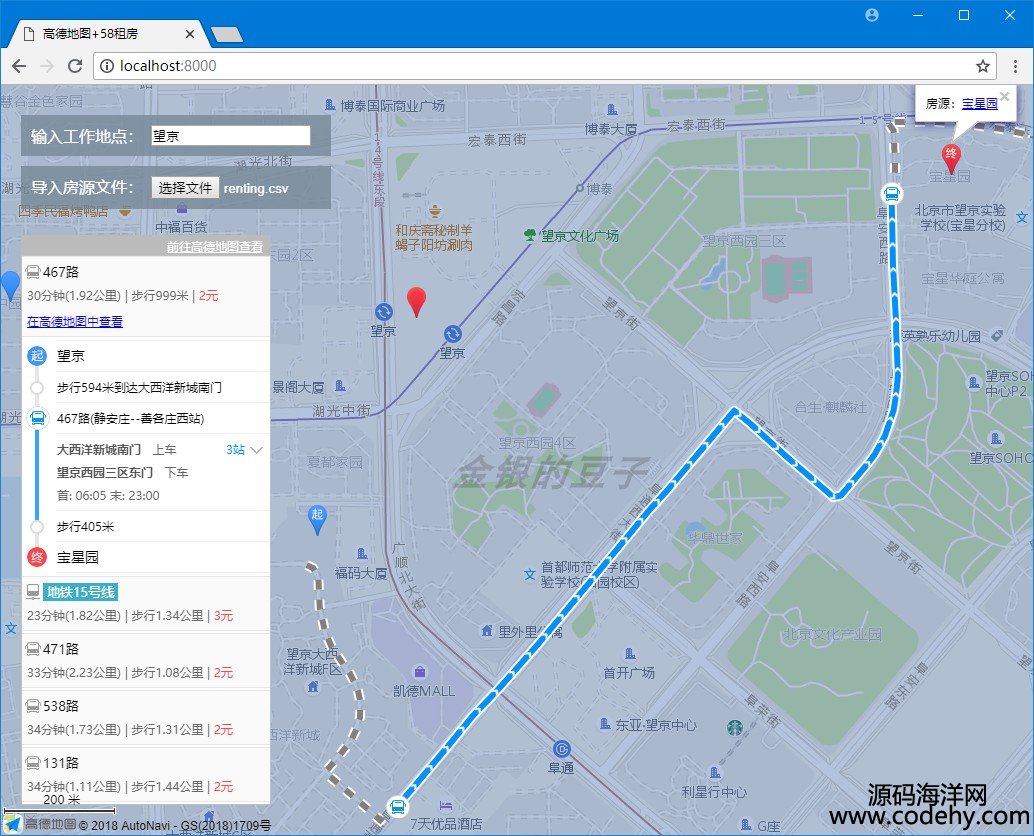Open the 在高德地图中查看 link
Screen dimensions: 1034x836
[x=75, y=322]
